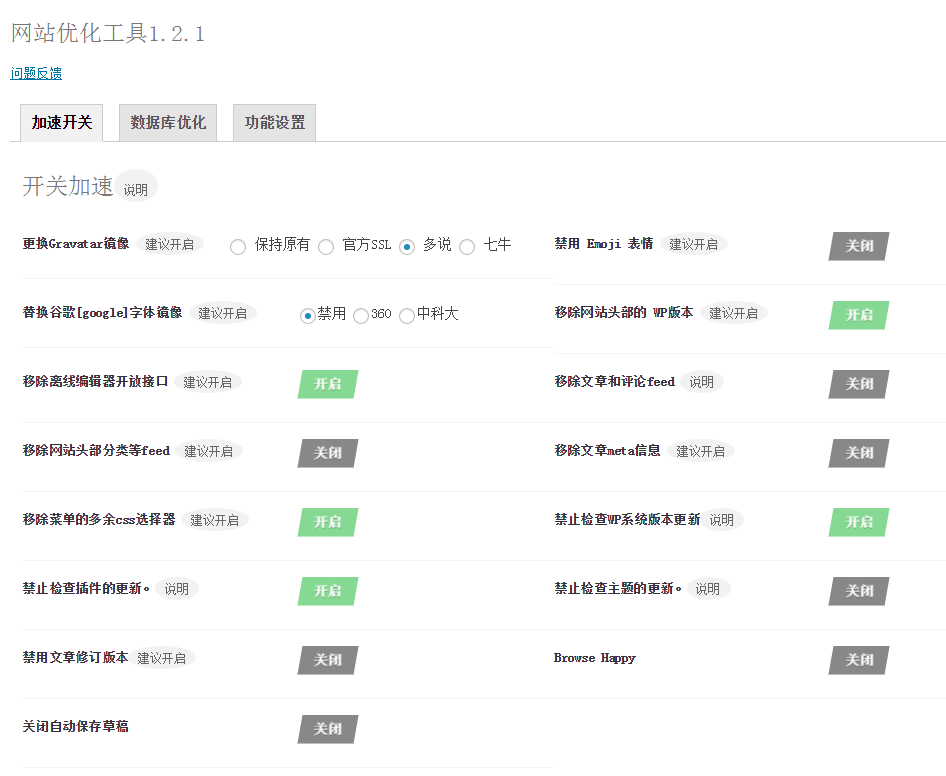Disable 禁止检查WP系统版本更新
The image size is (946, 776).
pos(858,521)
